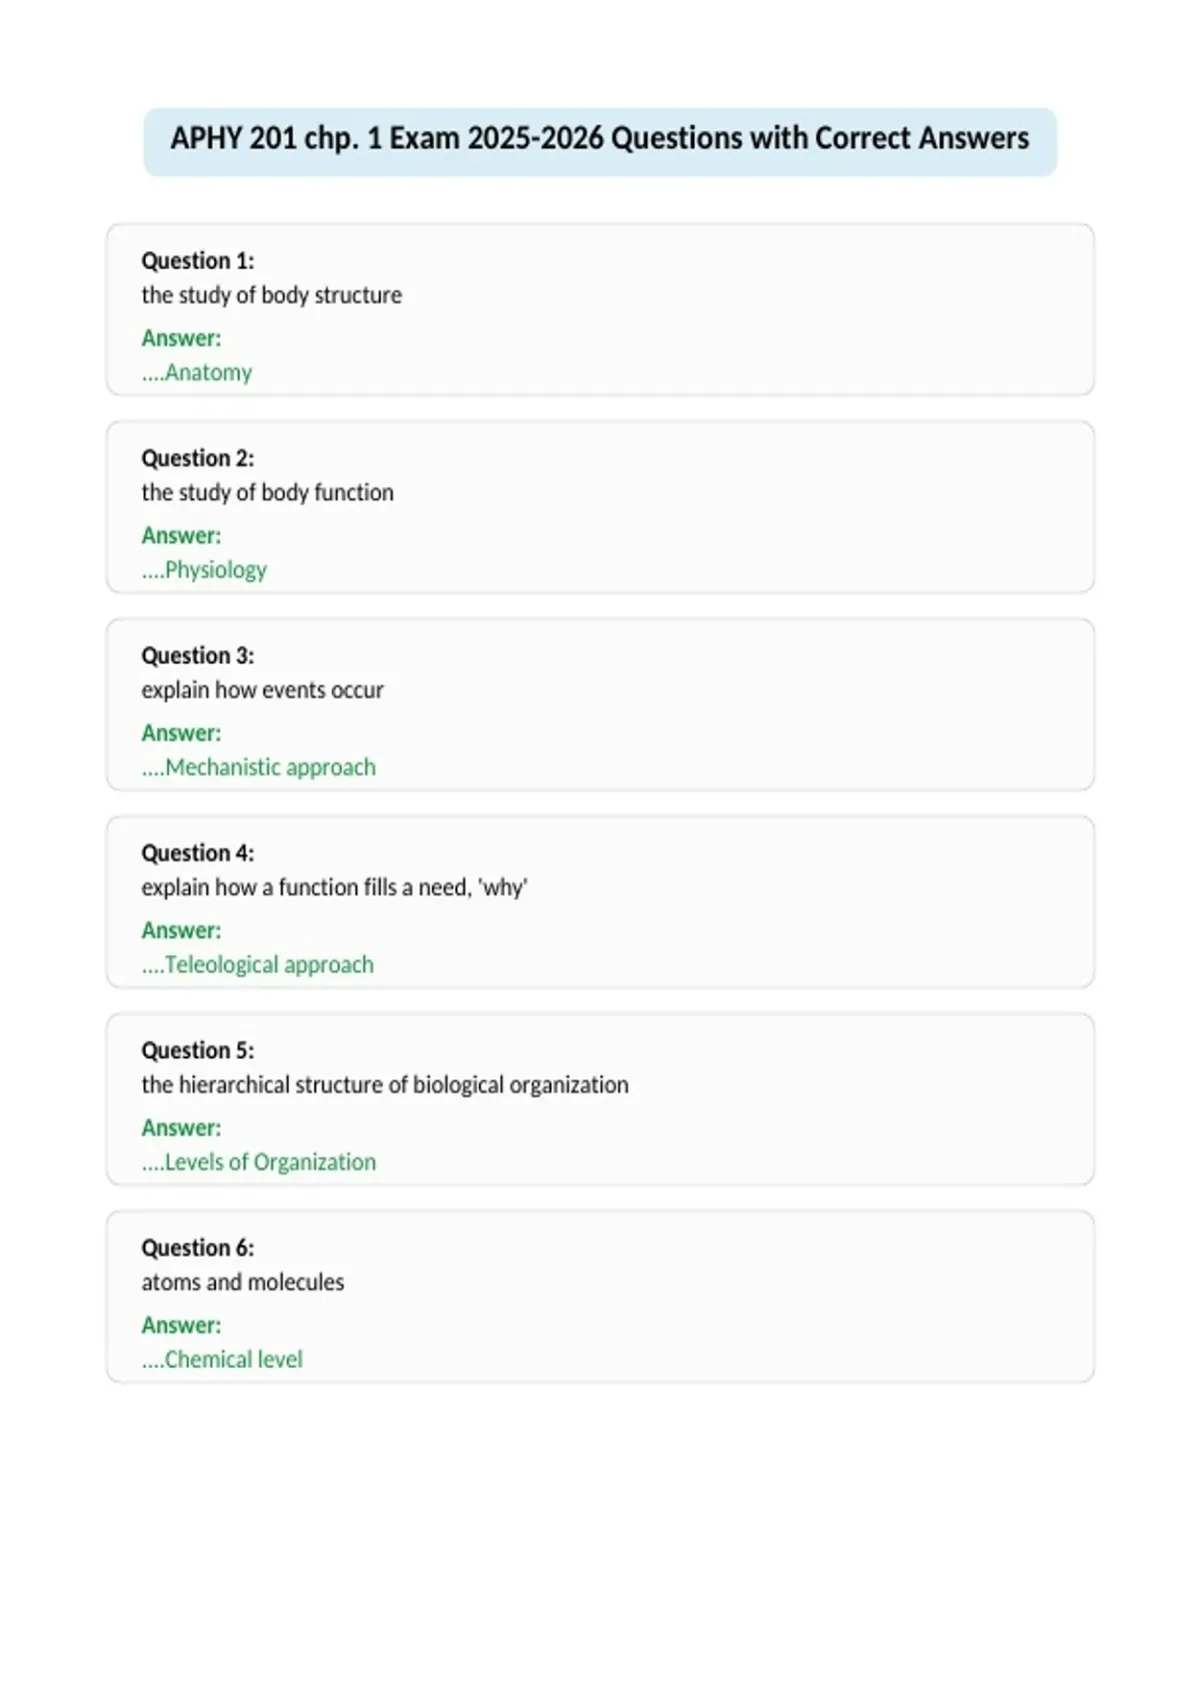
Task: Click the Answer label under Question 6
Action: pos(181,1325)
